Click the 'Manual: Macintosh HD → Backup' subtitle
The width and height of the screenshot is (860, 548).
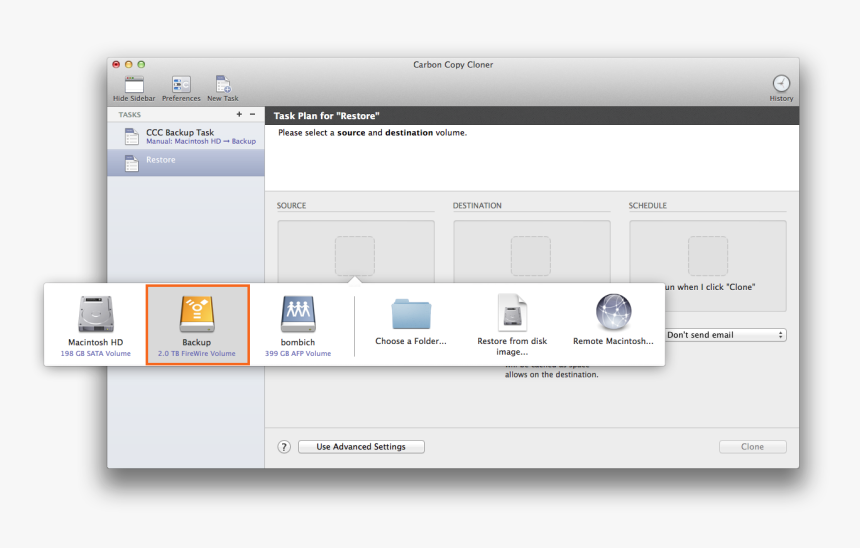[201, 142]
